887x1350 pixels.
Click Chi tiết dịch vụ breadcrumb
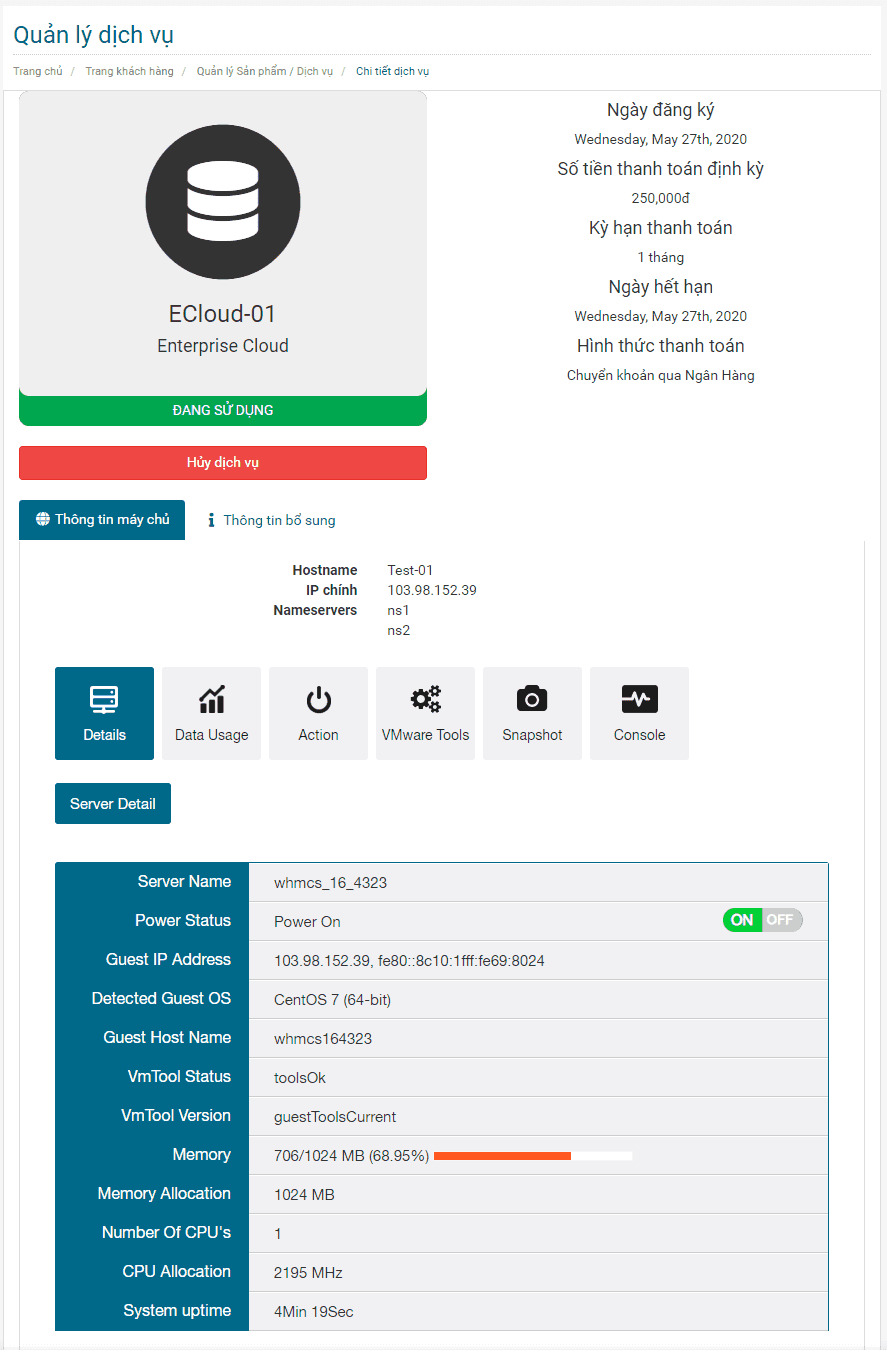coord(393,71)
